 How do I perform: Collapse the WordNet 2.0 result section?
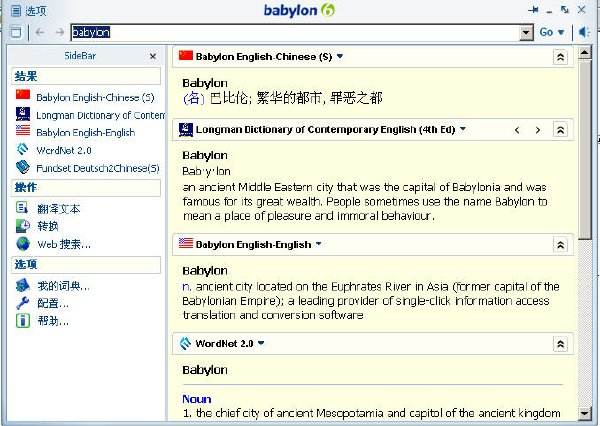point(560,344)
